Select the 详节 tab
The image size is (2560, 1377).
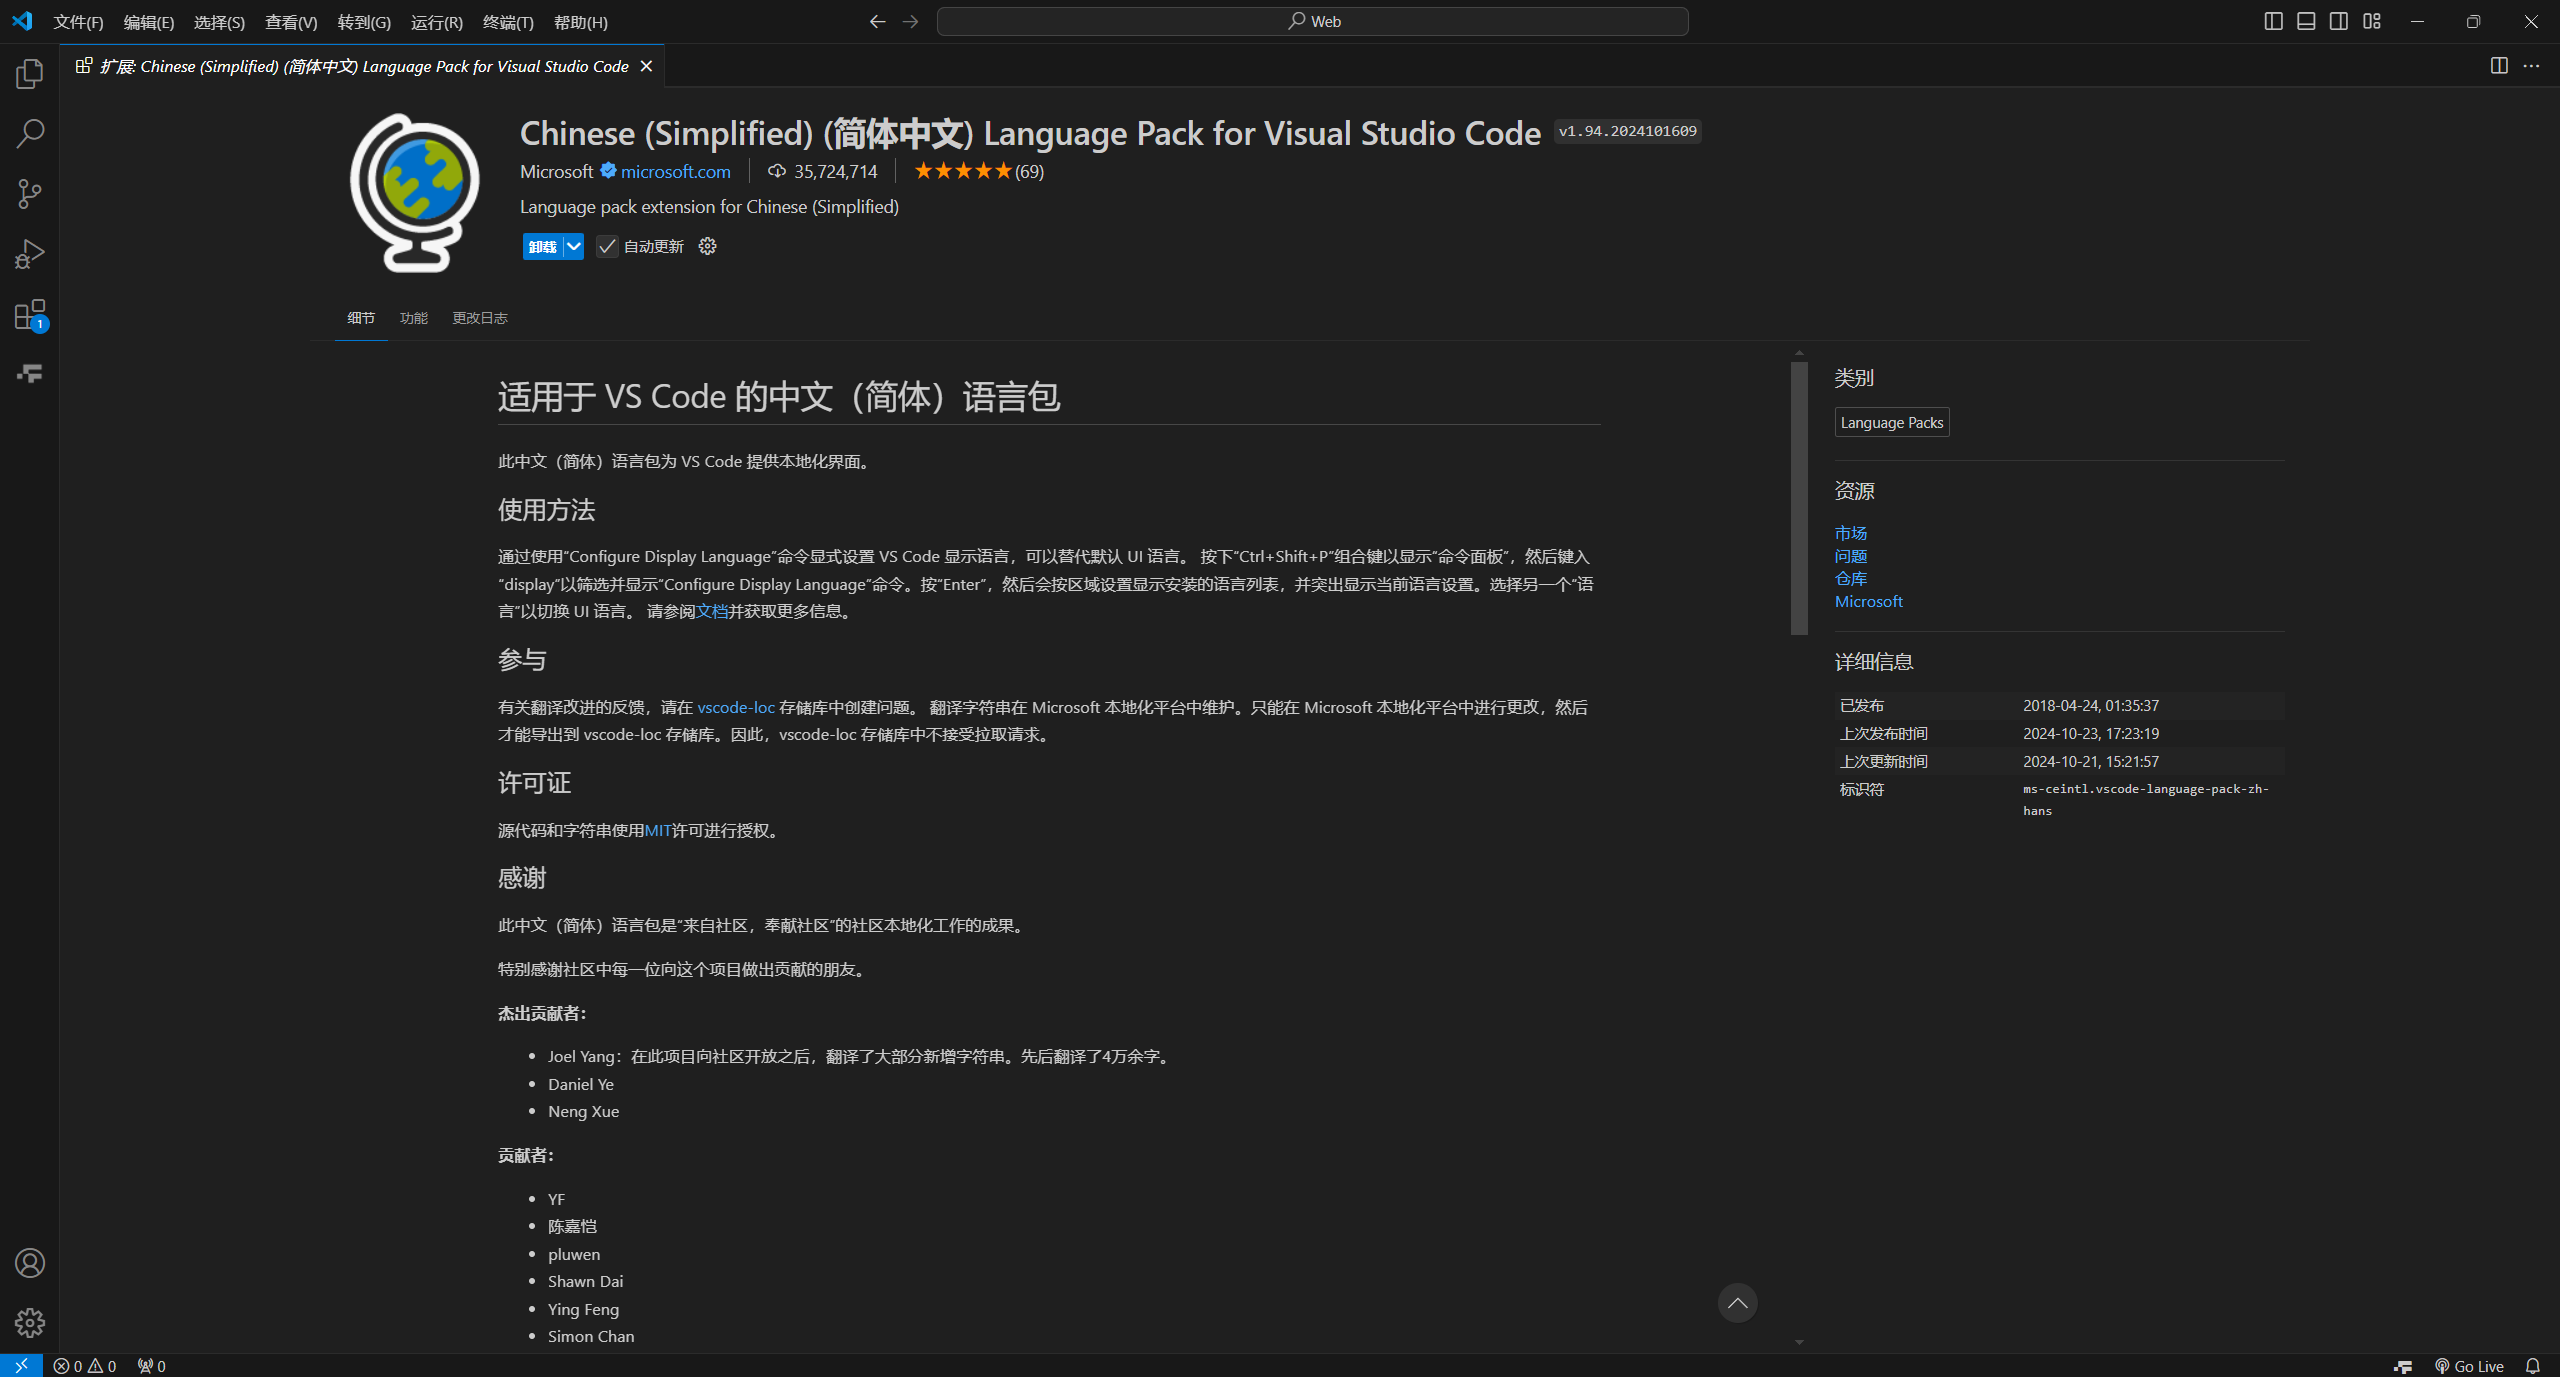363,317
